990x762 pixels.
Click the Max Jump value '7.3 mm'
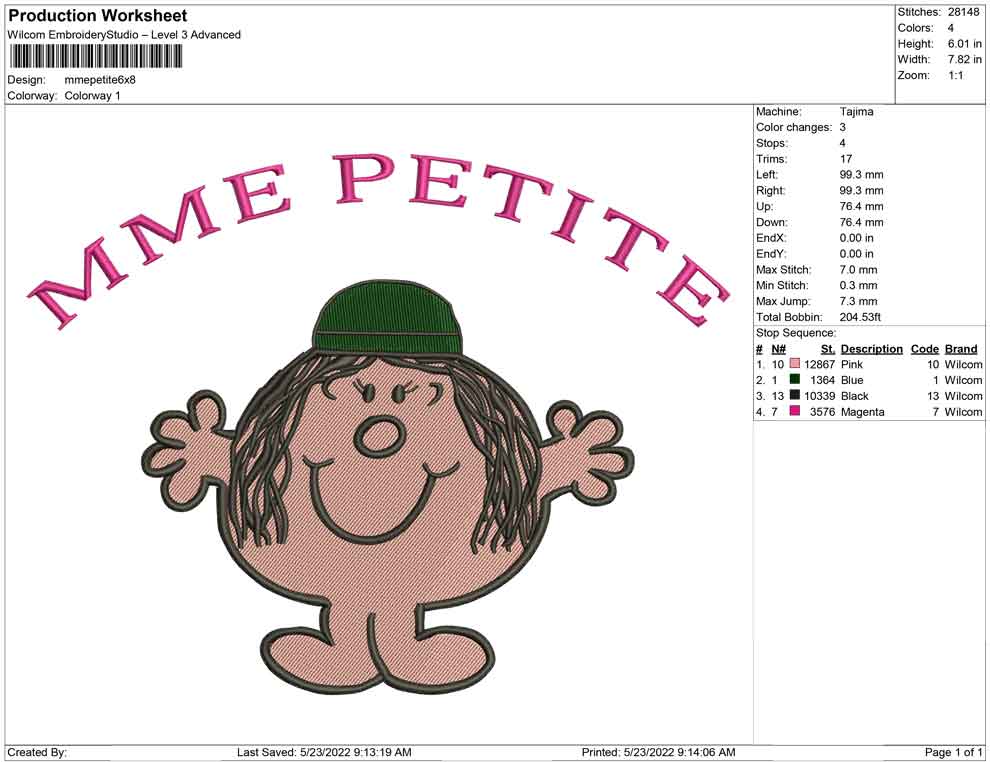tap(858, 301)
